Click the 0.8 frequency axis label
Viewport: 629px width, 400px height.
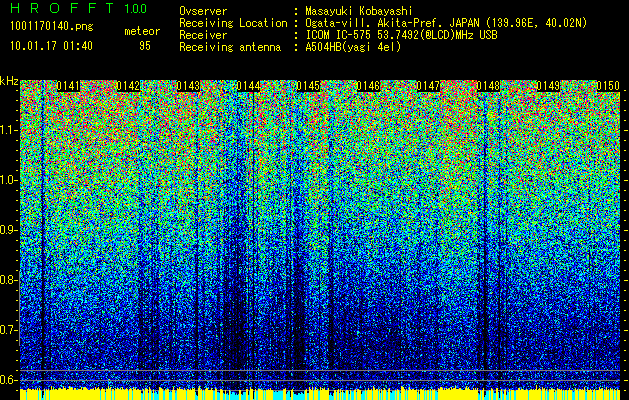pyautogui.click(x=9, y=280)
